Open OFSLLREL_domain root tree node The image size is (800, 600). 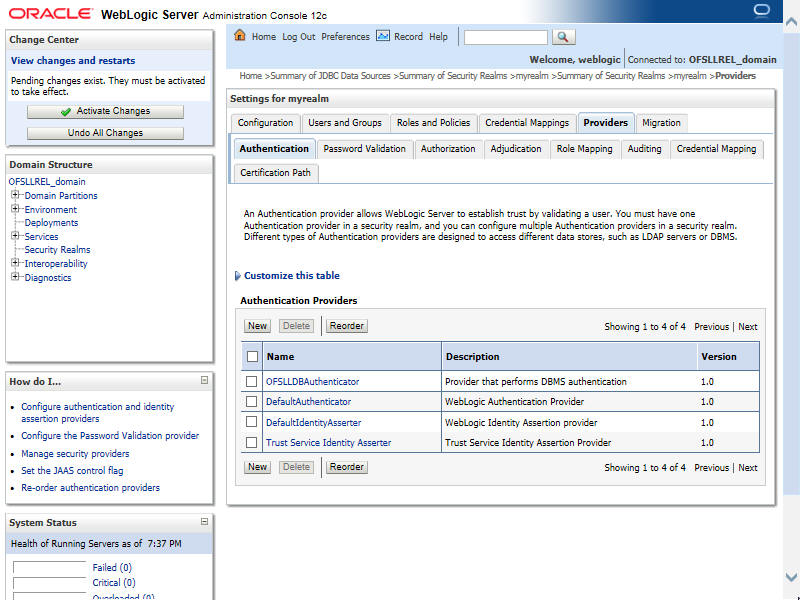(47, 182)
